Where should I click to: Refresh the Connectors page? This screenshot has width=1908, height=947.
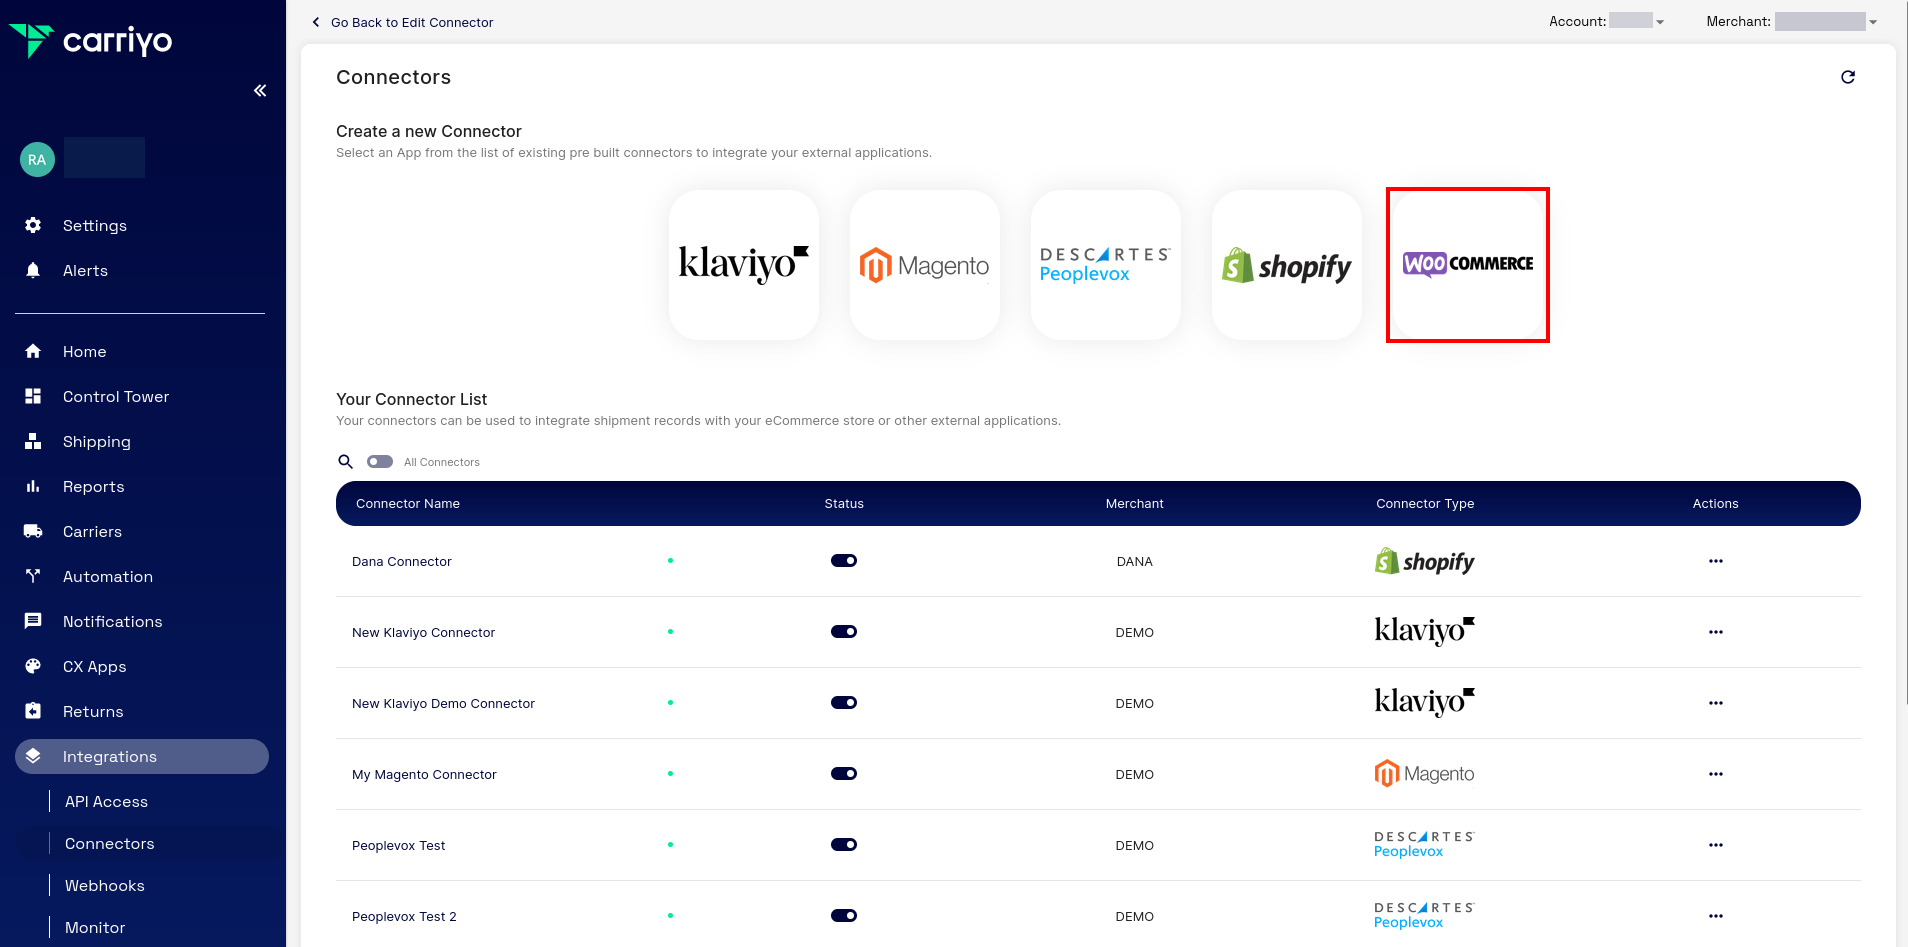coord(1848,77)
